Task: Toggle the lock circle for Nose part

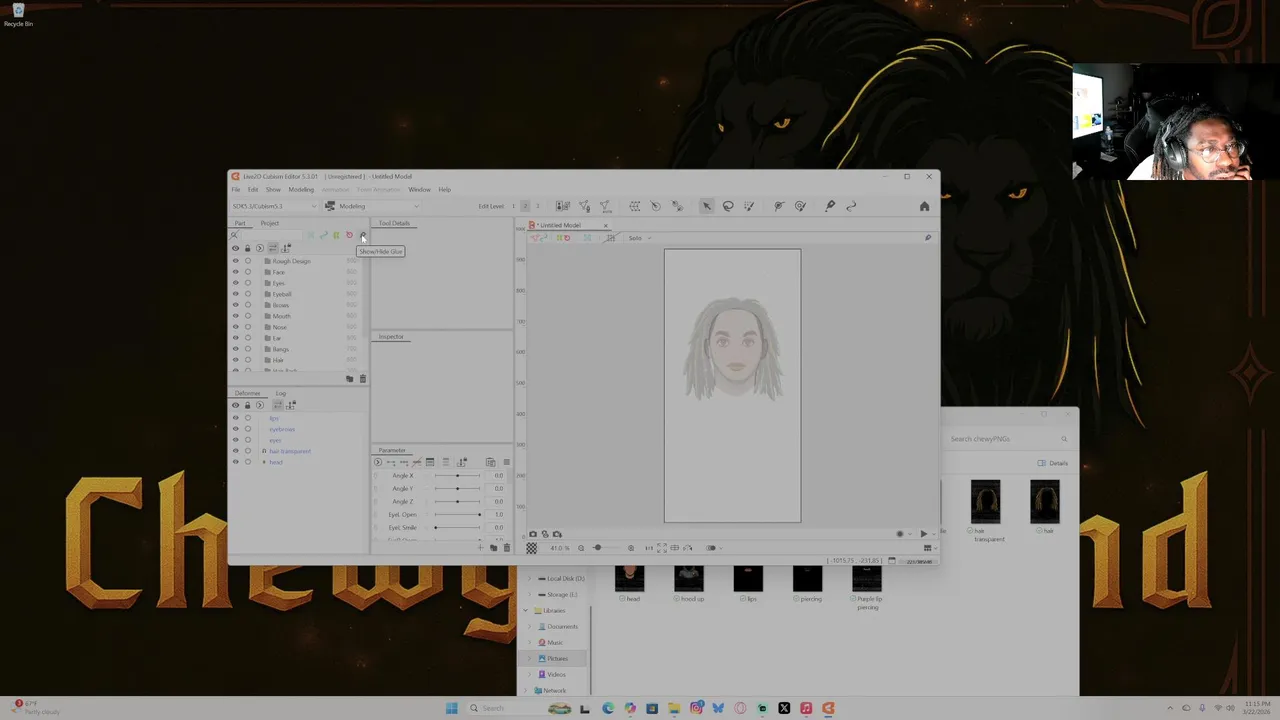Action: coord(248,327)
